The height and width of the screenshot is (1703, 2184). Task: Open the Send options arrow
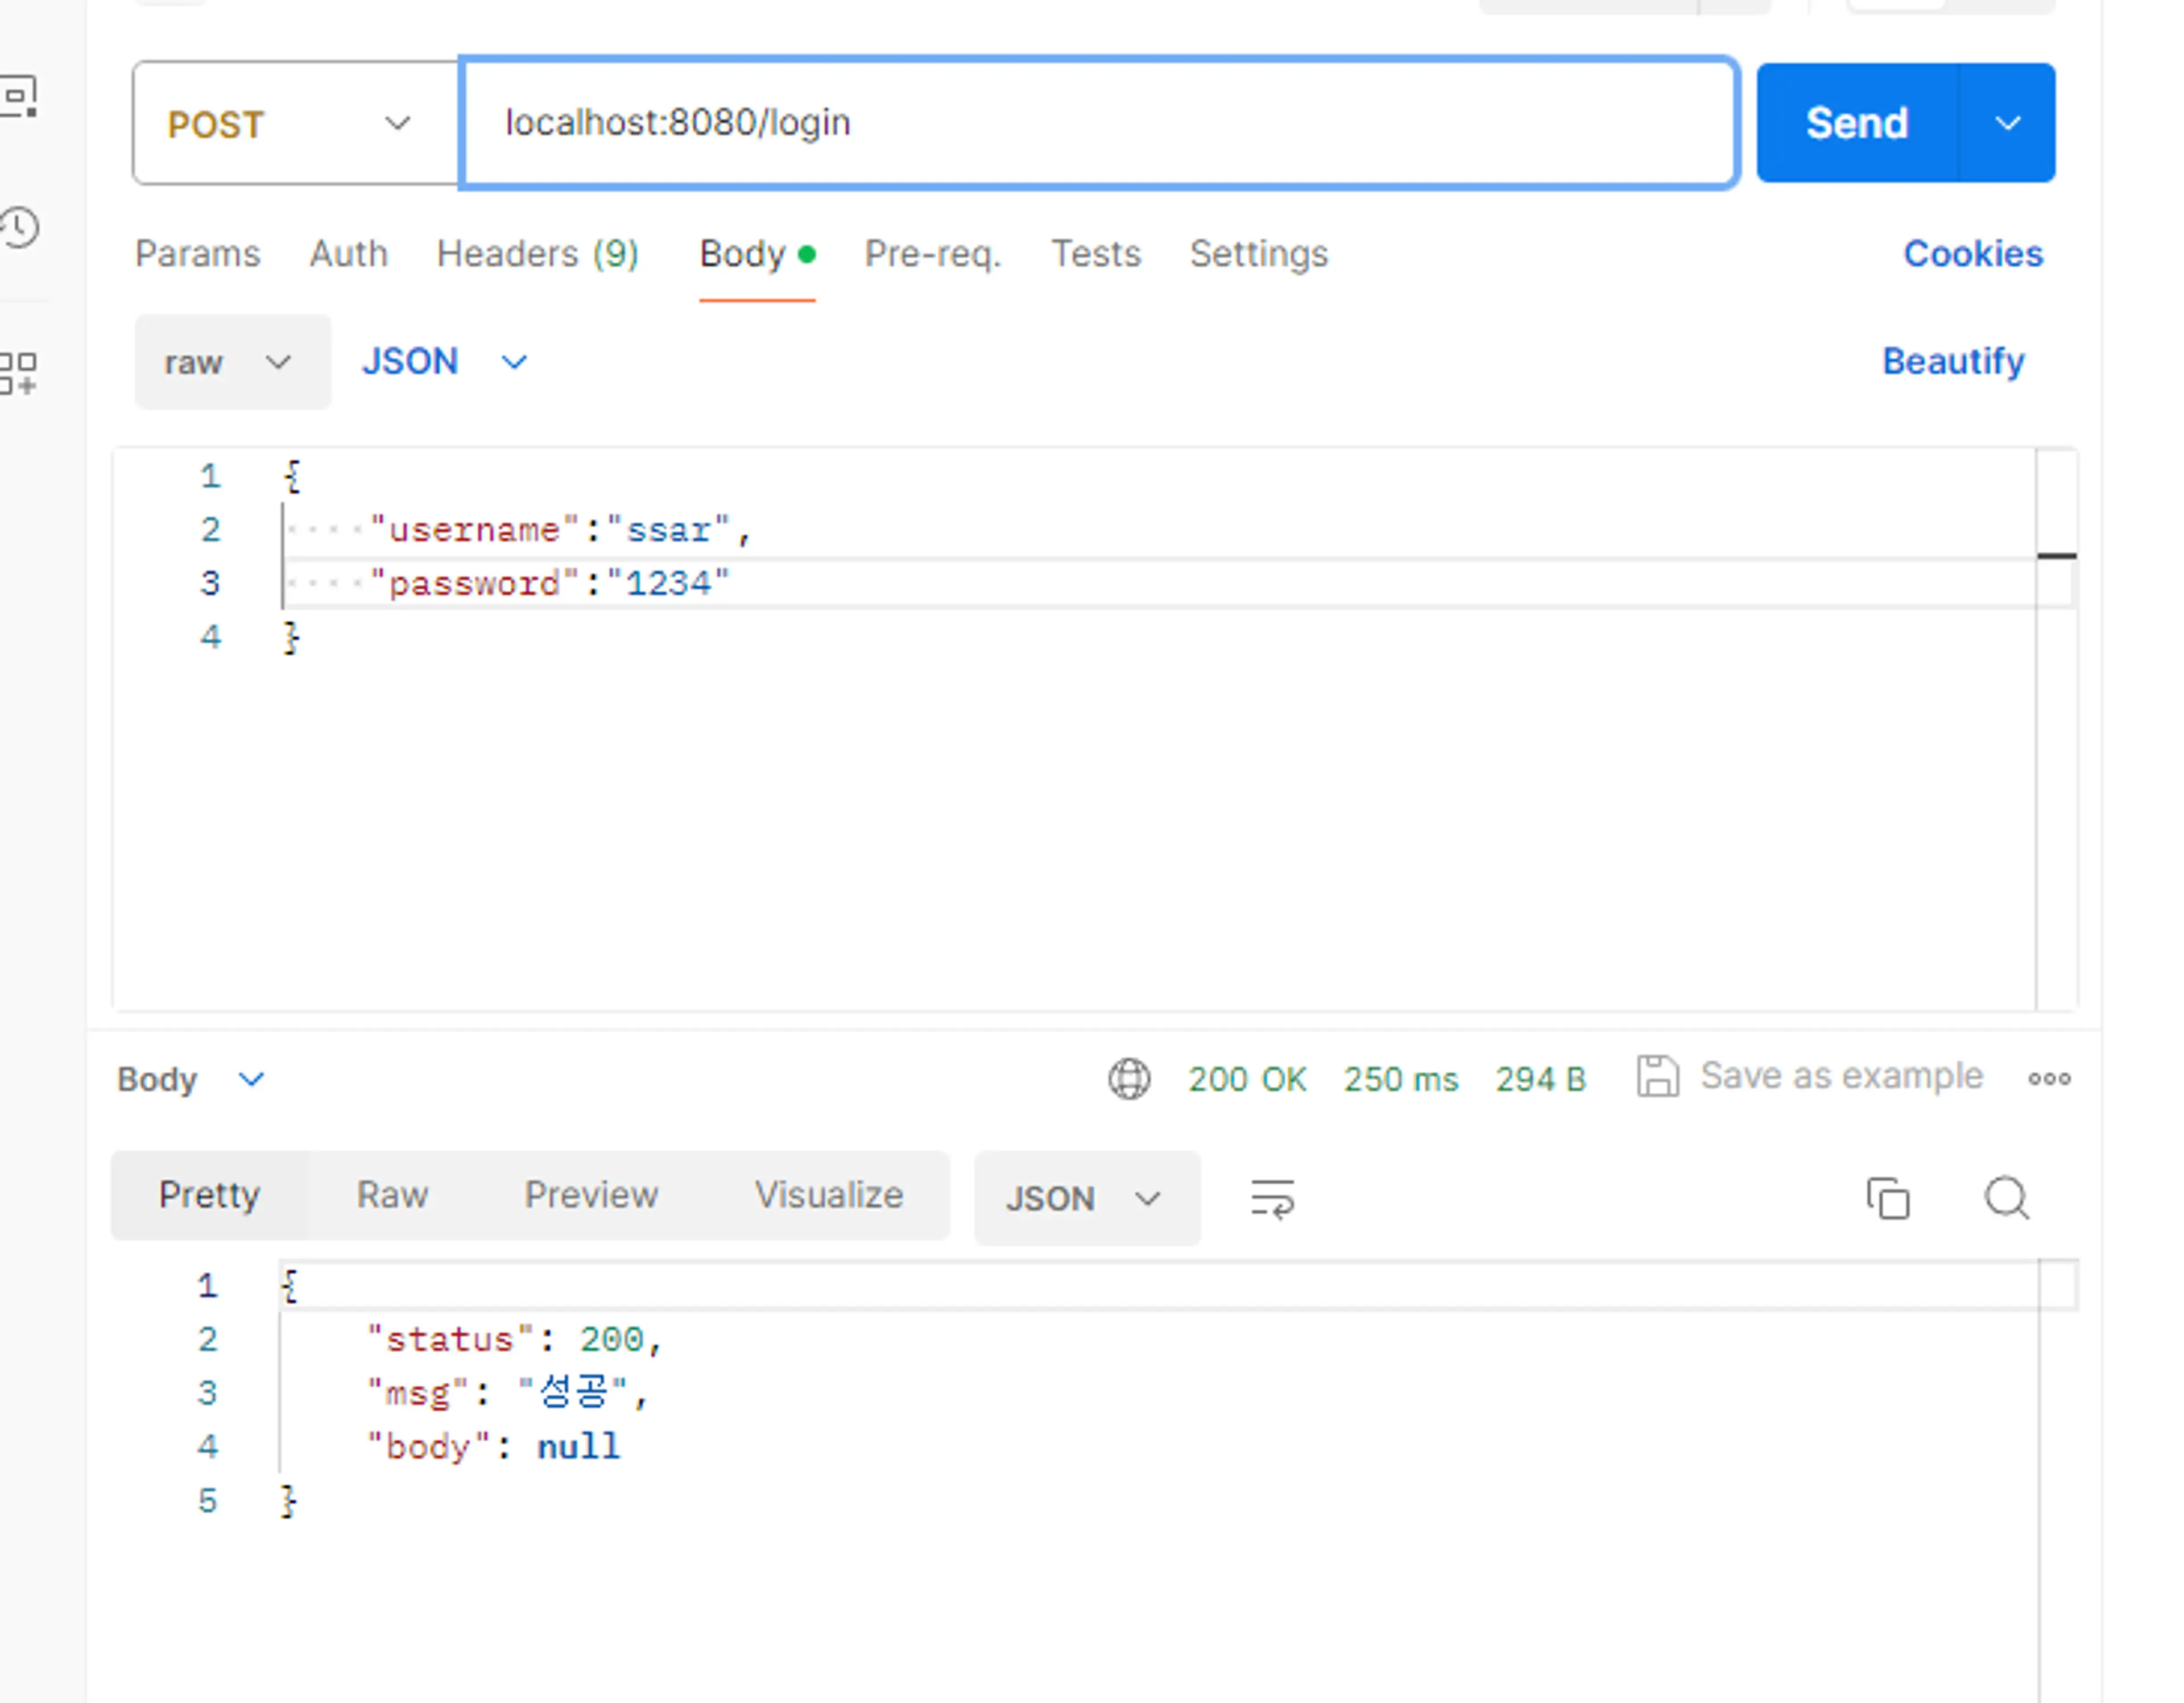(2007, 123)
